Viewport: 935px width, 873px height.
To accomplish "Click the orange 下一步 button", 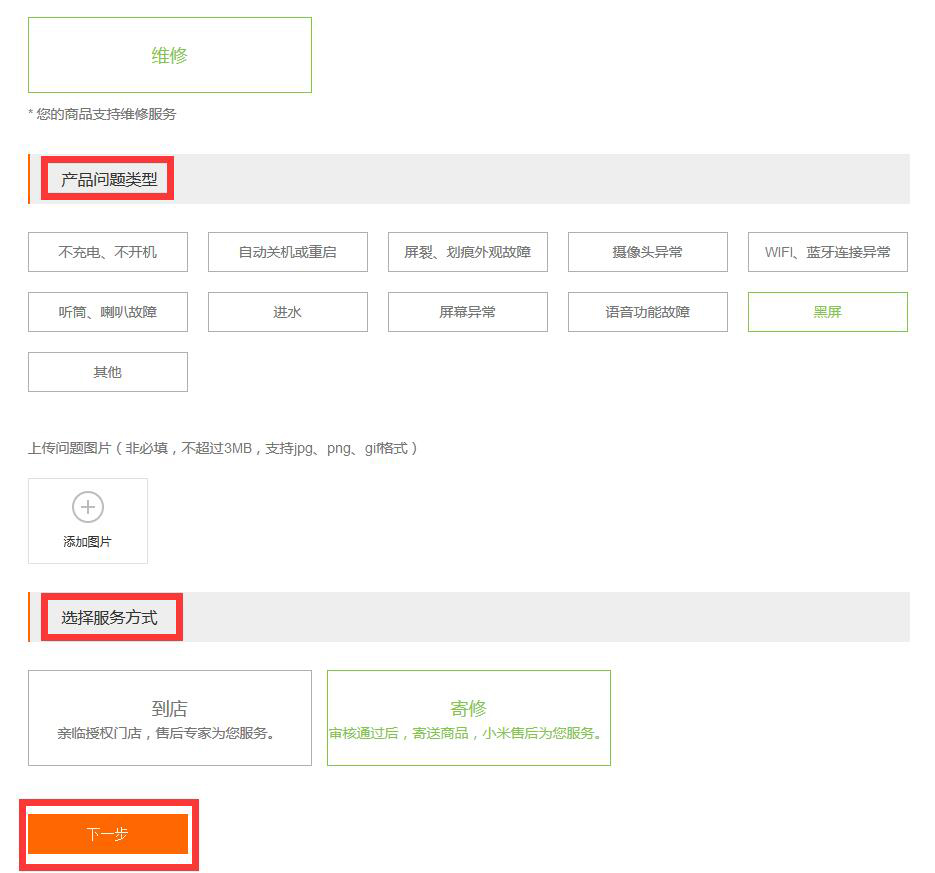I will 108,834.
